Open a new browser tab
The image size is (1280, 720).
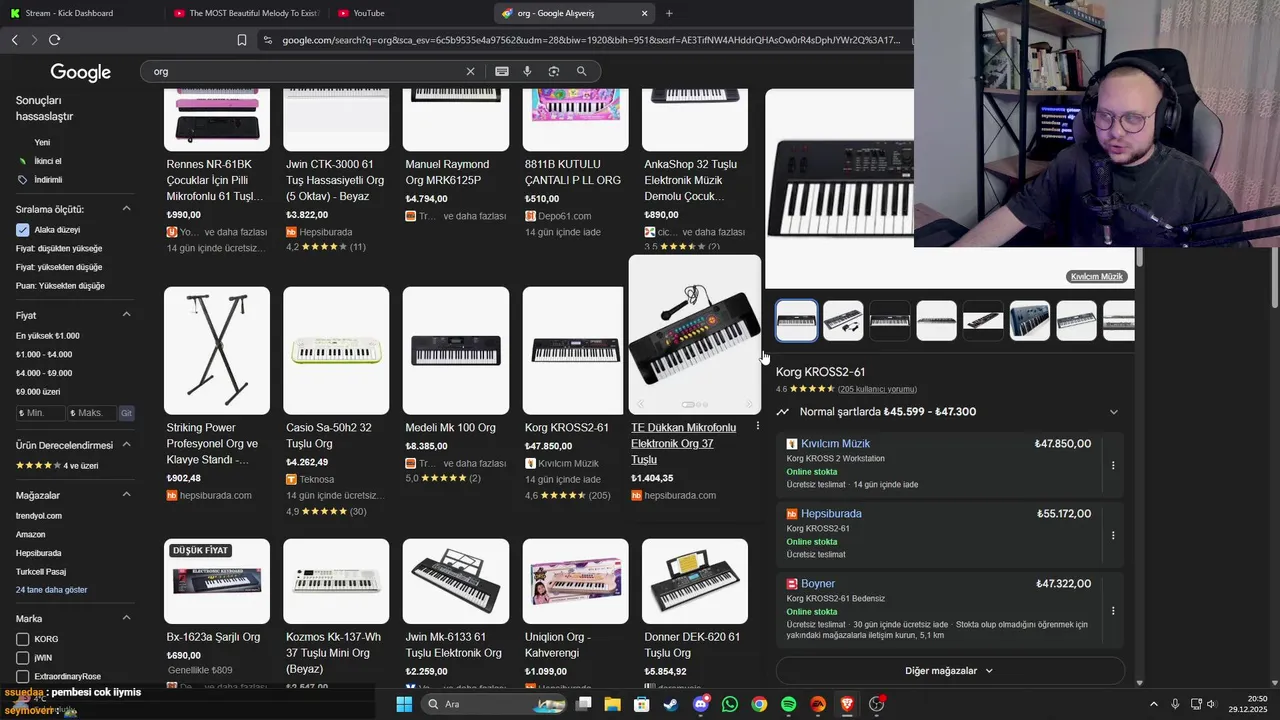coord(669,13)
